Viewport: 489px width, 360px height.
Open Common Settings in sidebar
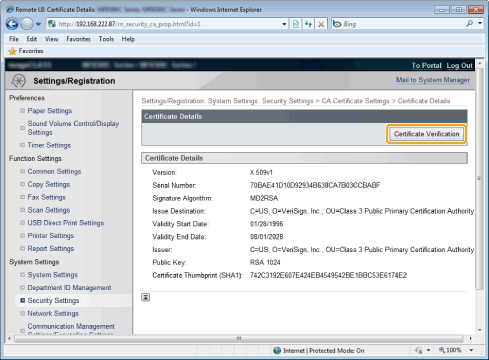54,171
